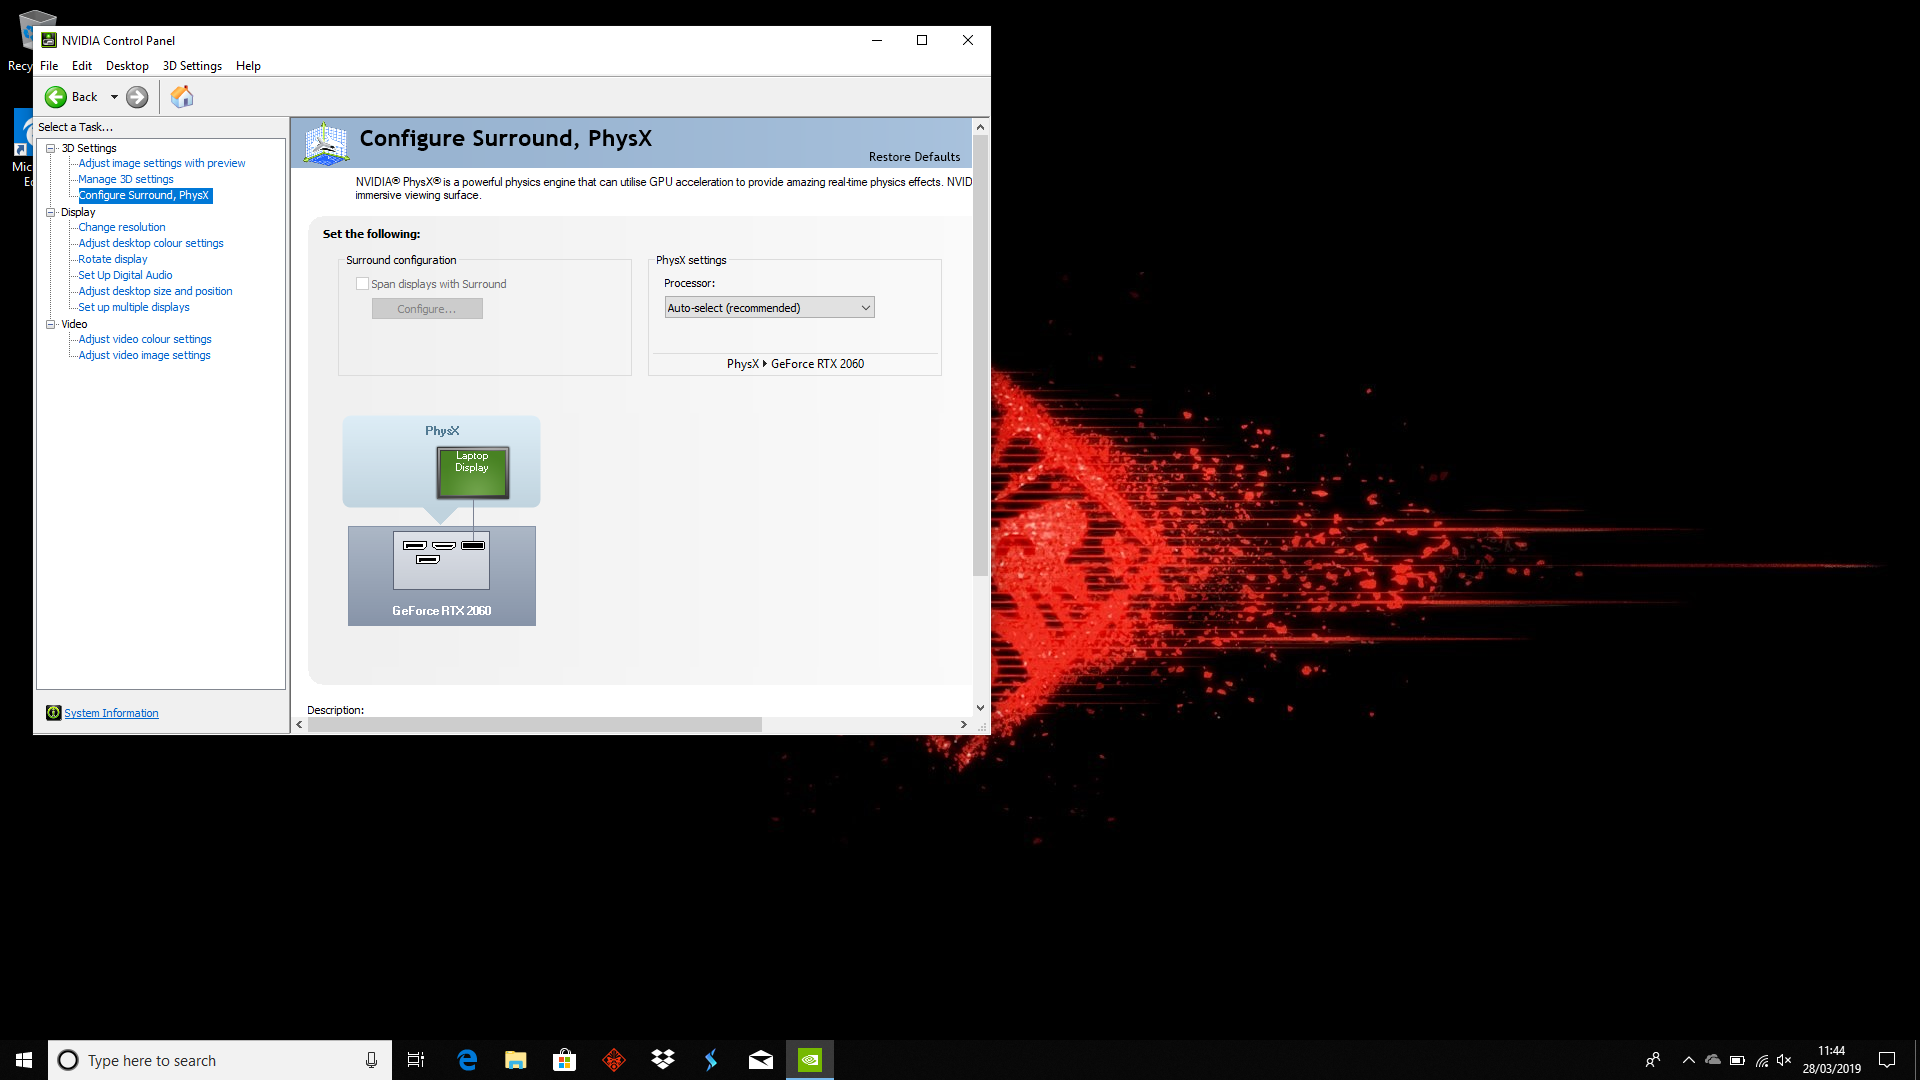This screenshot has width=1920, height=1080.
Task: Open Back button history dropdown arrow
Action: [114, 97]
